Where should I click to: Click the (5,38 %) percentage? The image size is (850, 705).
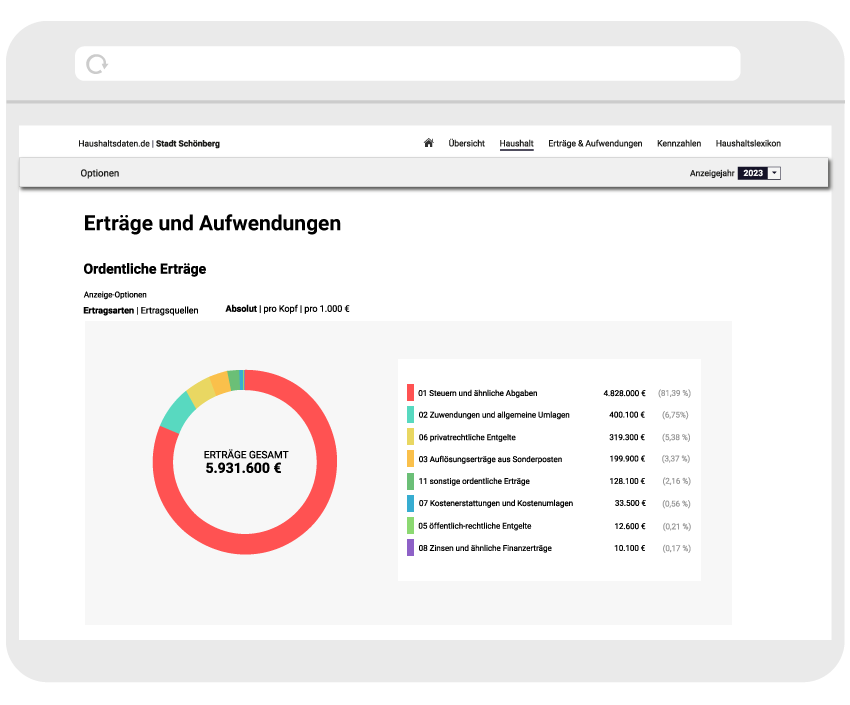676,437
